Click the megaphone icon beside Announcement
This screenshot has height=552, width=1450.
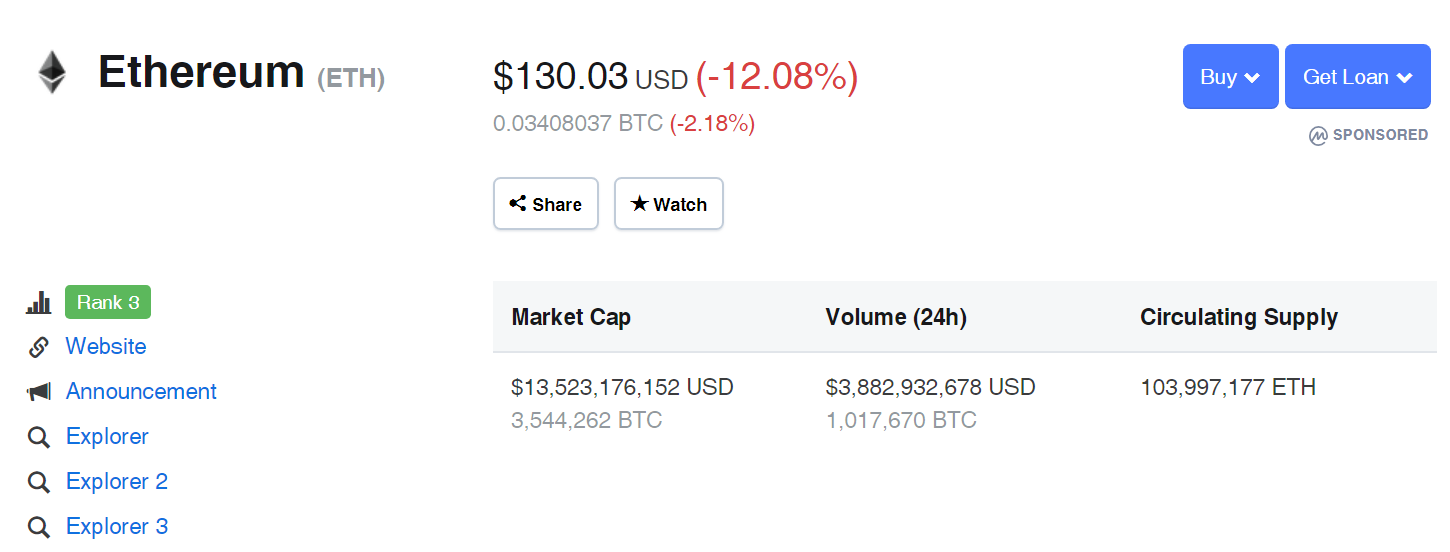click(x=38, y=392)
